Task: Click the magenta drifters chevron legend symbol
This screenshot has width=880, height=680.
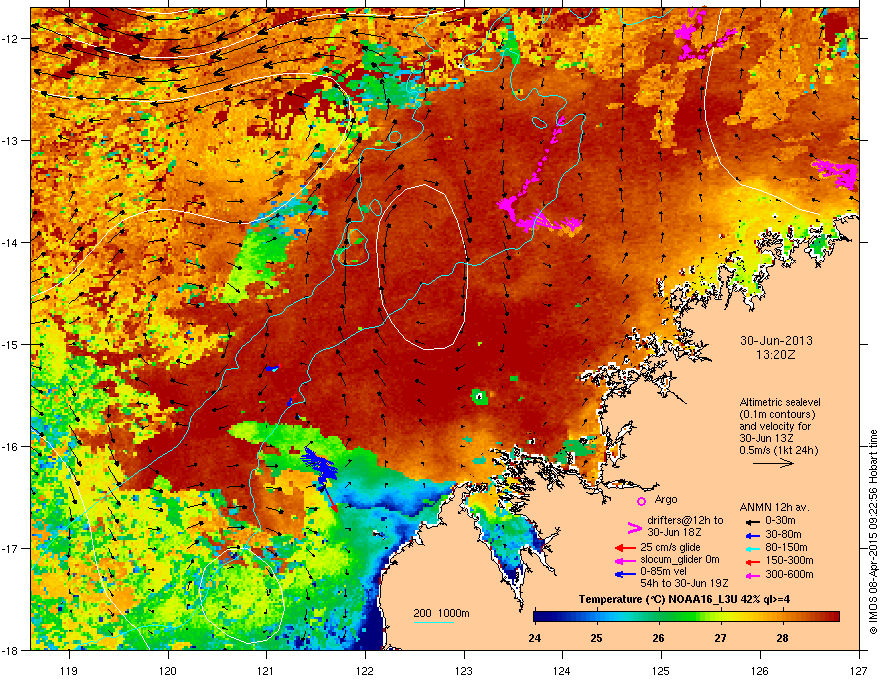Action: tap(634, 528)
